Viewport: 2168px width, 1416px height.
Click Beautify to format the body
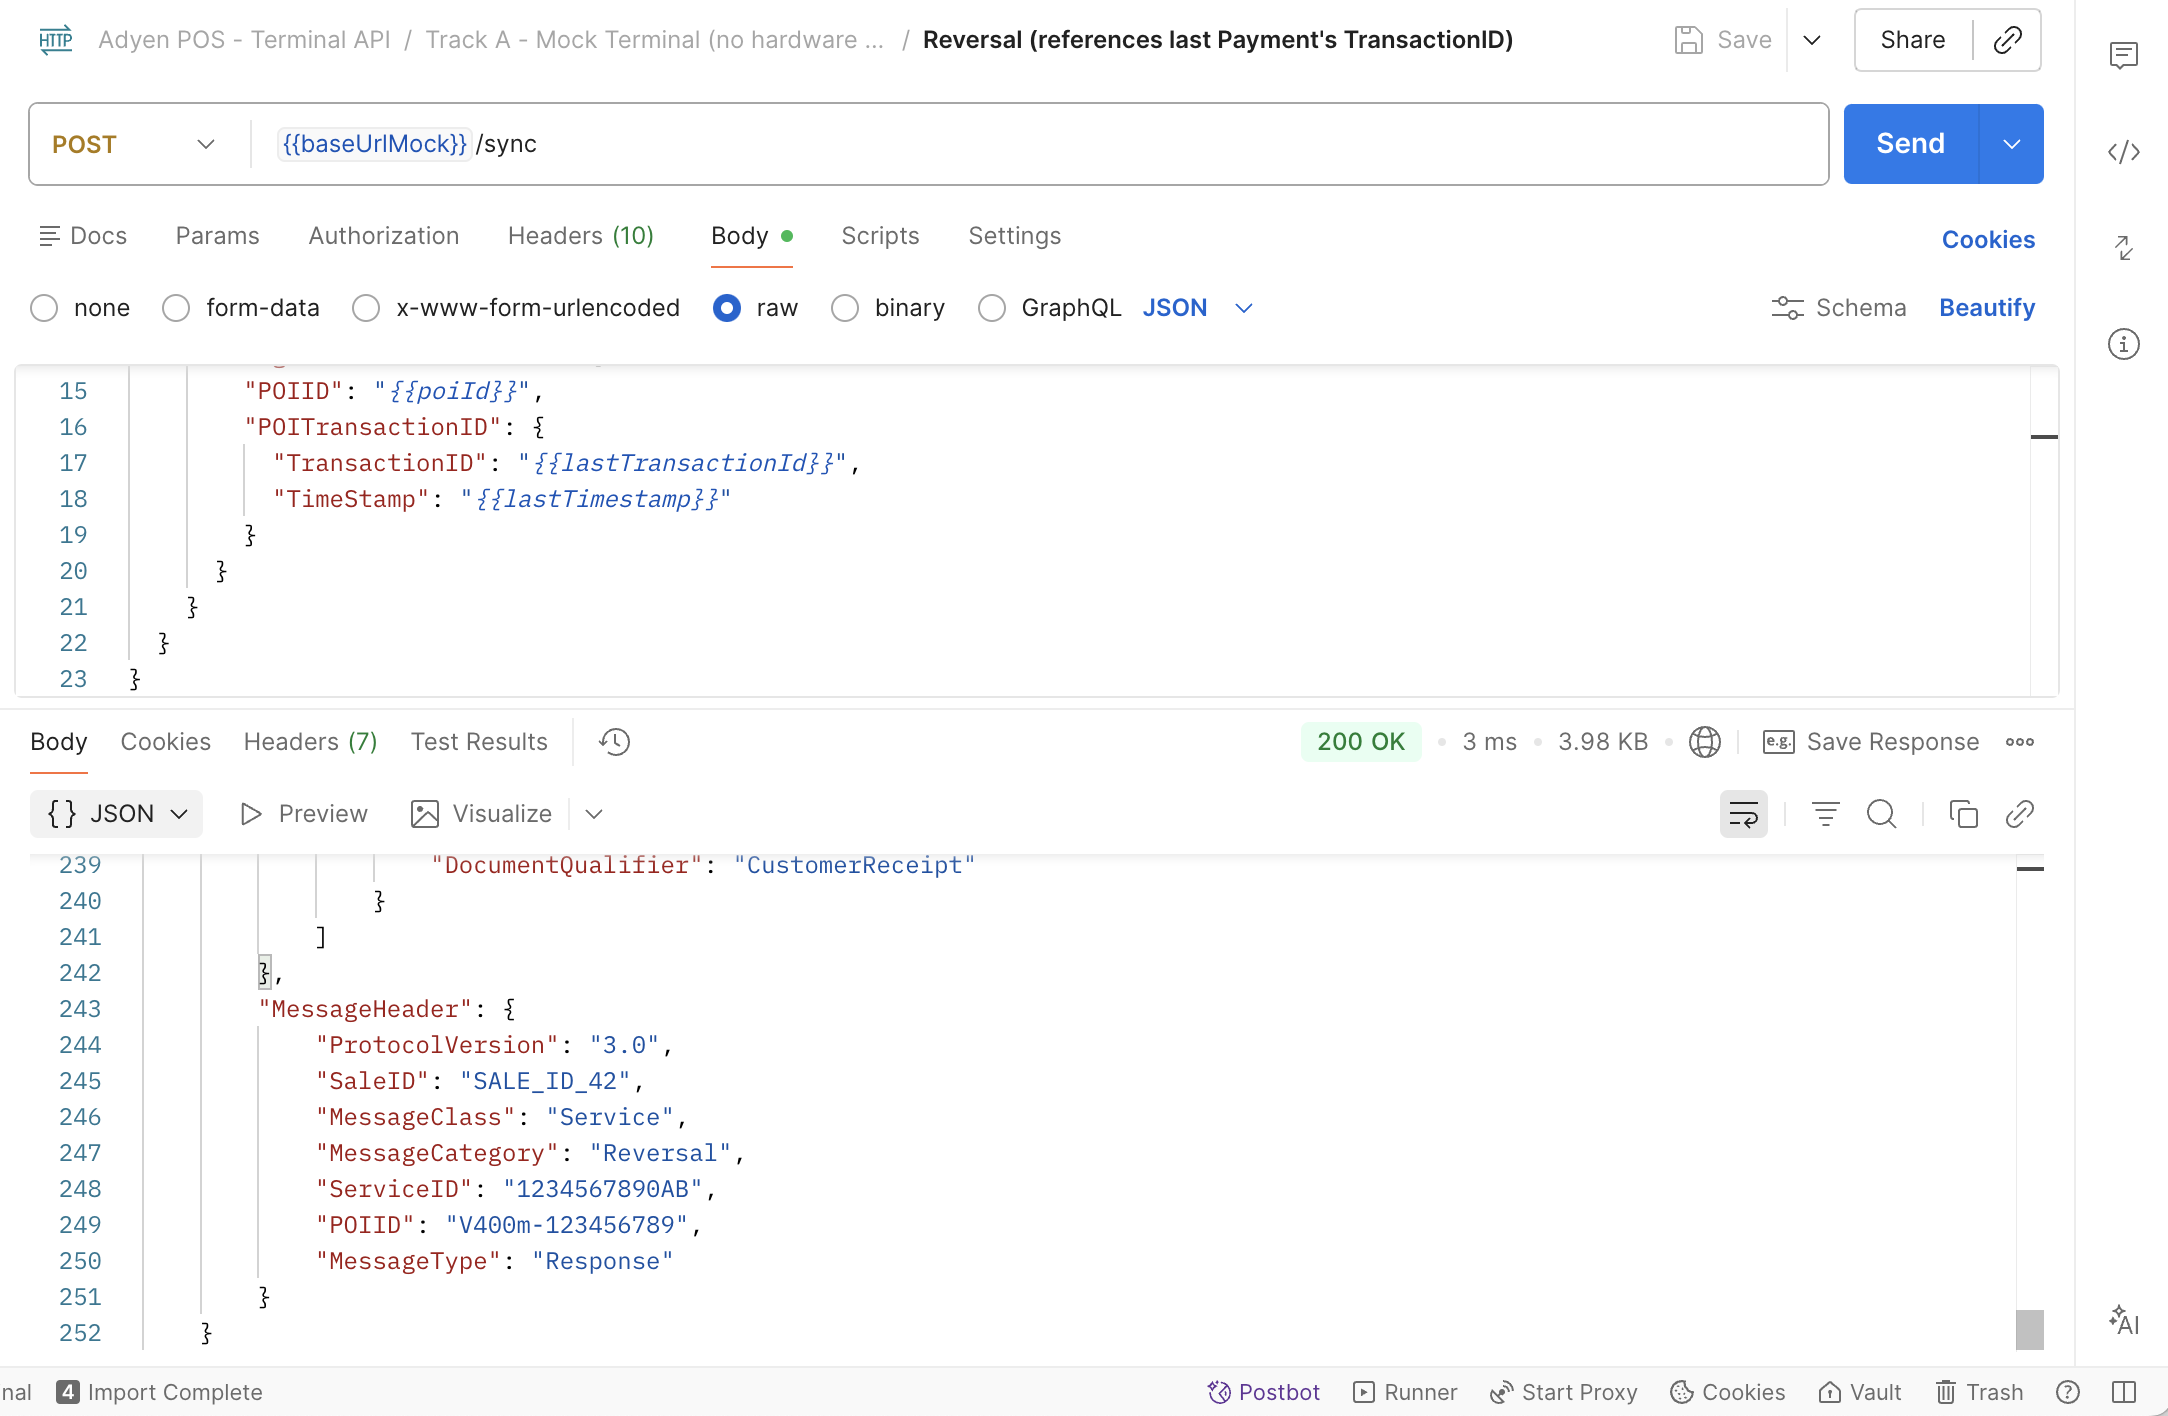pos(1987,308)
